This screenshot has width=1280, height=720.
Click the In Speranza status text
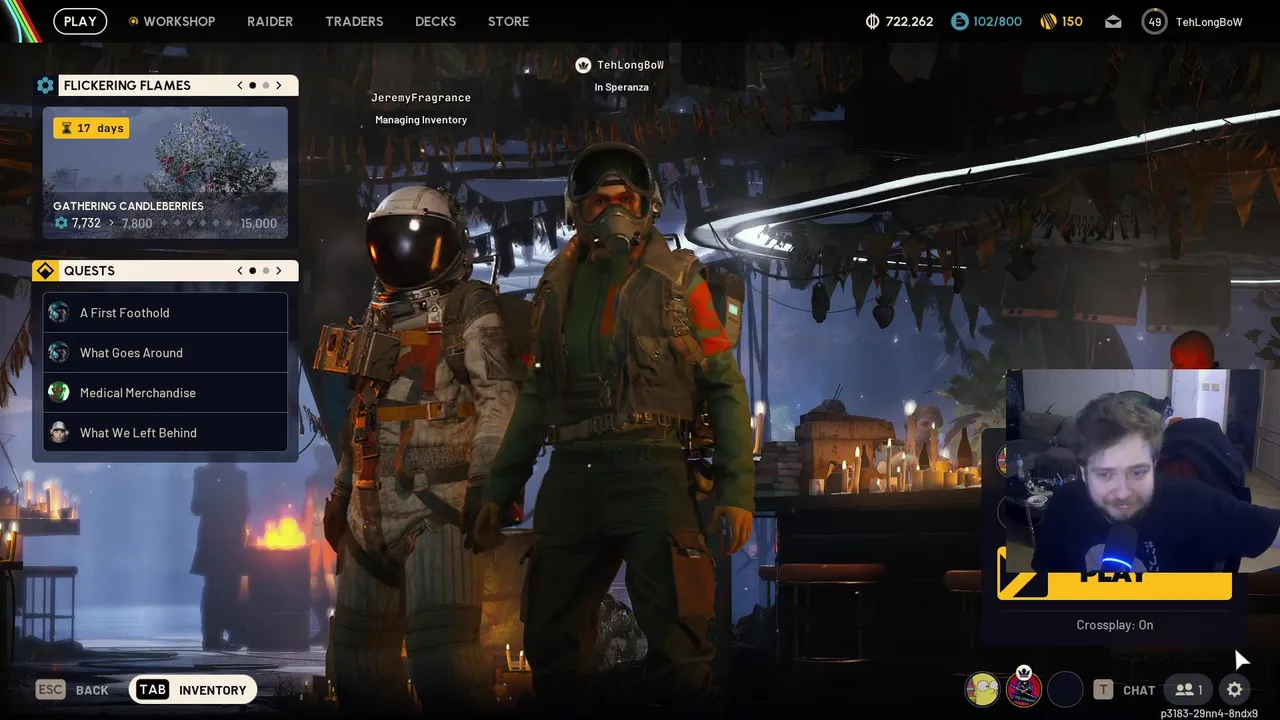click(x=621, y=87)
